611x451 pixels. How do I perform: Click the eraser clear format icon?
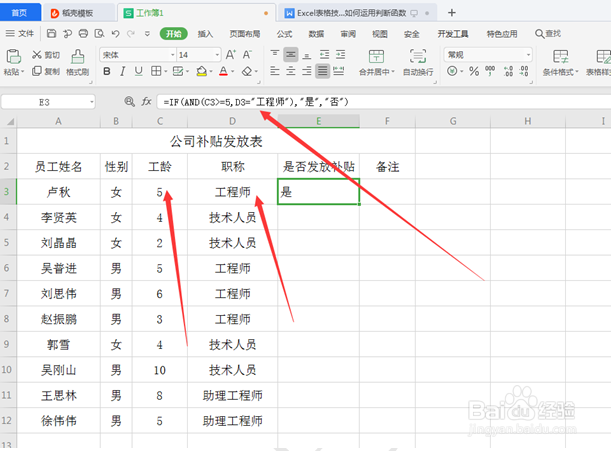click(x=246, y=71)
